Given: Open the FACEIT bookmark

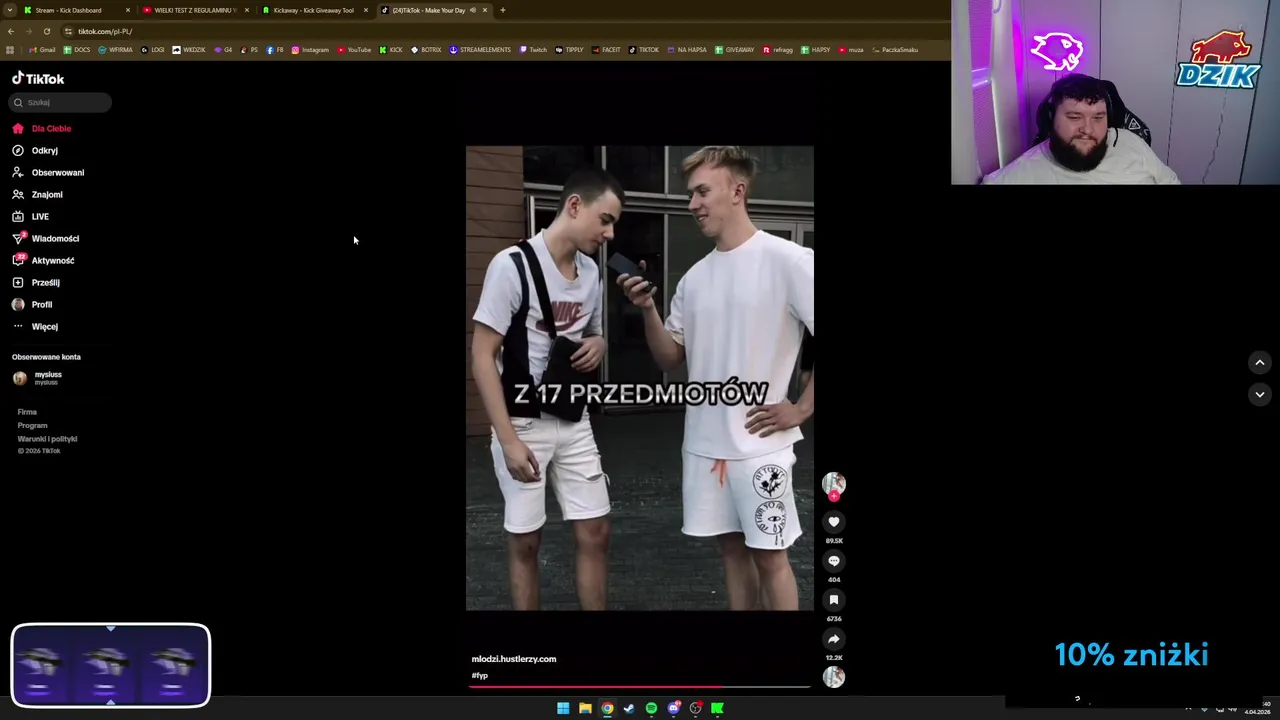Looking at the screenshot, I should (x=606, y=50).
